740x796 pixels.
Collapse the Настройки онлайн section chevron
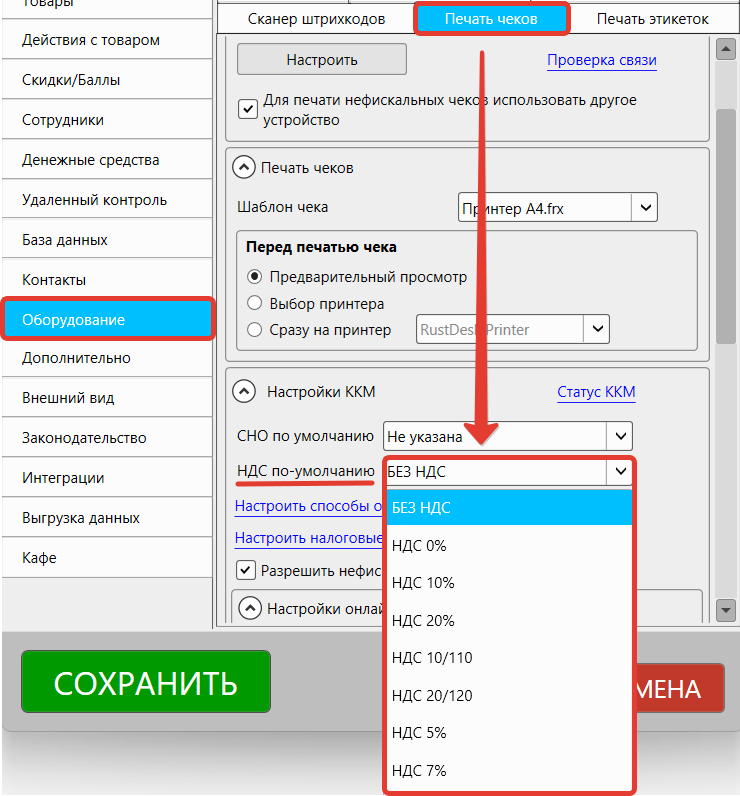click(251, 607)
